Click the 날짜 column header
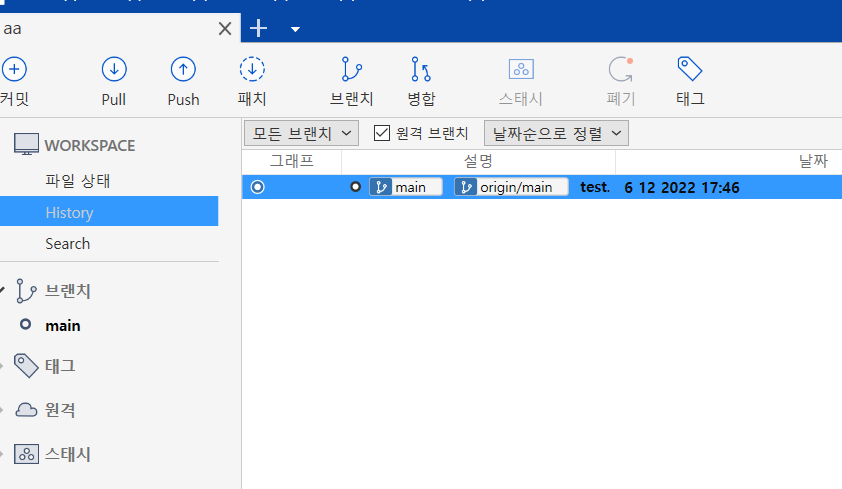This screenshot has width=842, height=489. (813, 161)
